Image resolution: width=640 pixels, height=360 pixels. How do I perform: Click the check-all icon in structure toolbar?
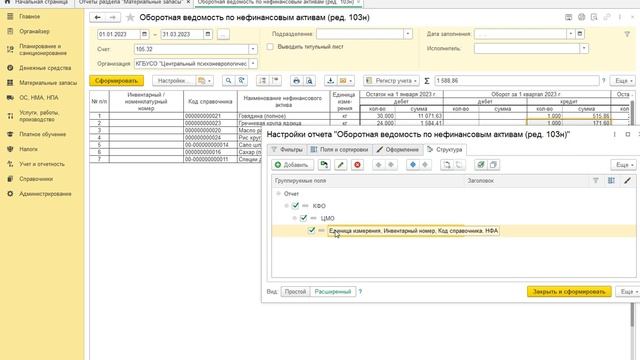[x=480, y=165]
